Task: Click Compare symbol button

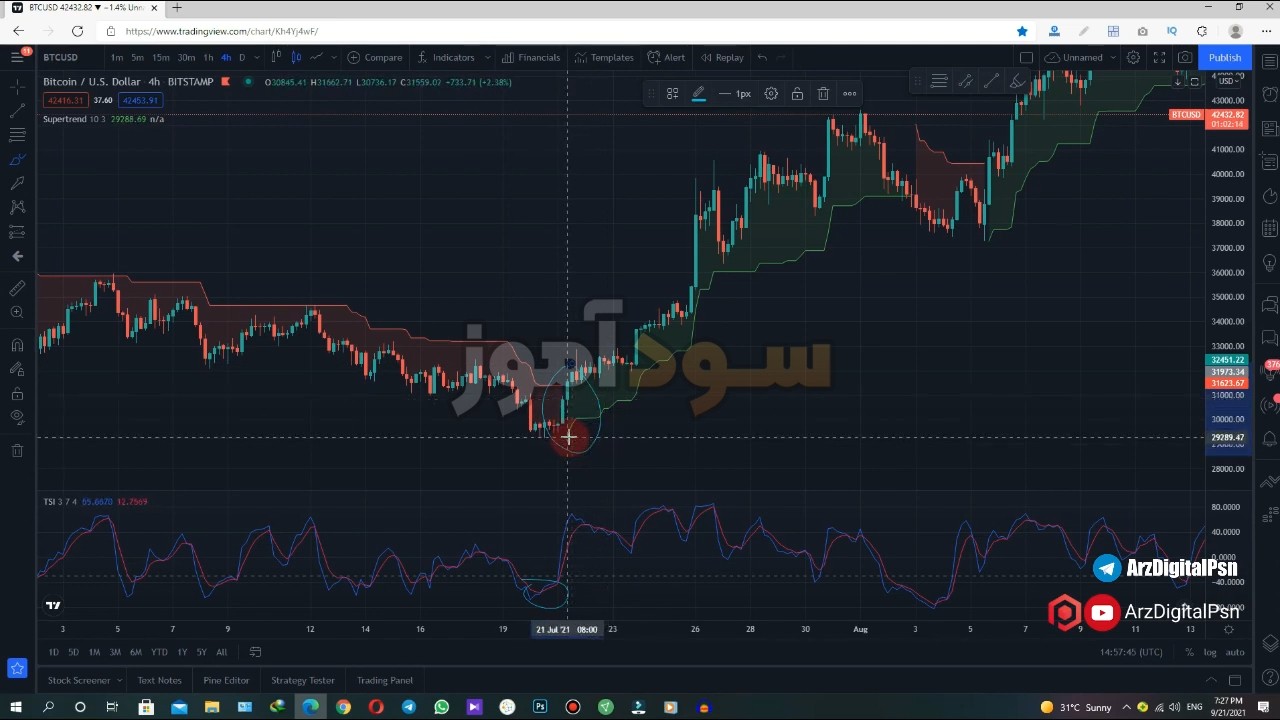Action: click(375, 57)
